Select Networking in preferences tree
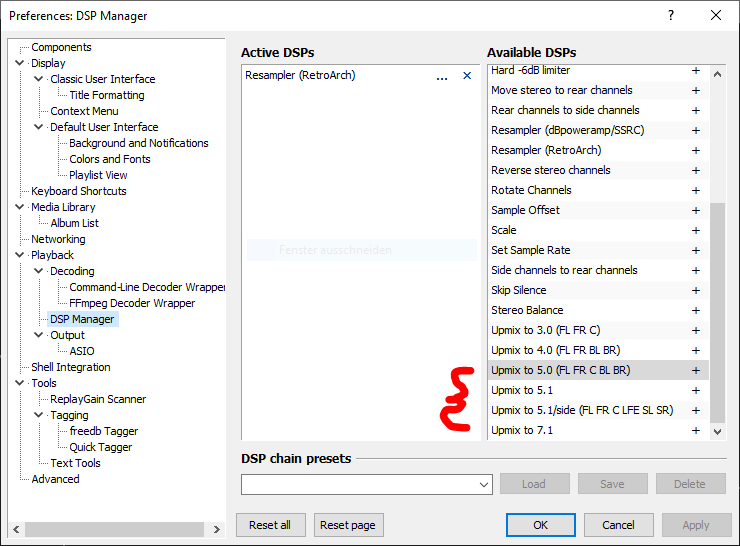This screenshot has height=546, width=740. [x=58, y=239]
